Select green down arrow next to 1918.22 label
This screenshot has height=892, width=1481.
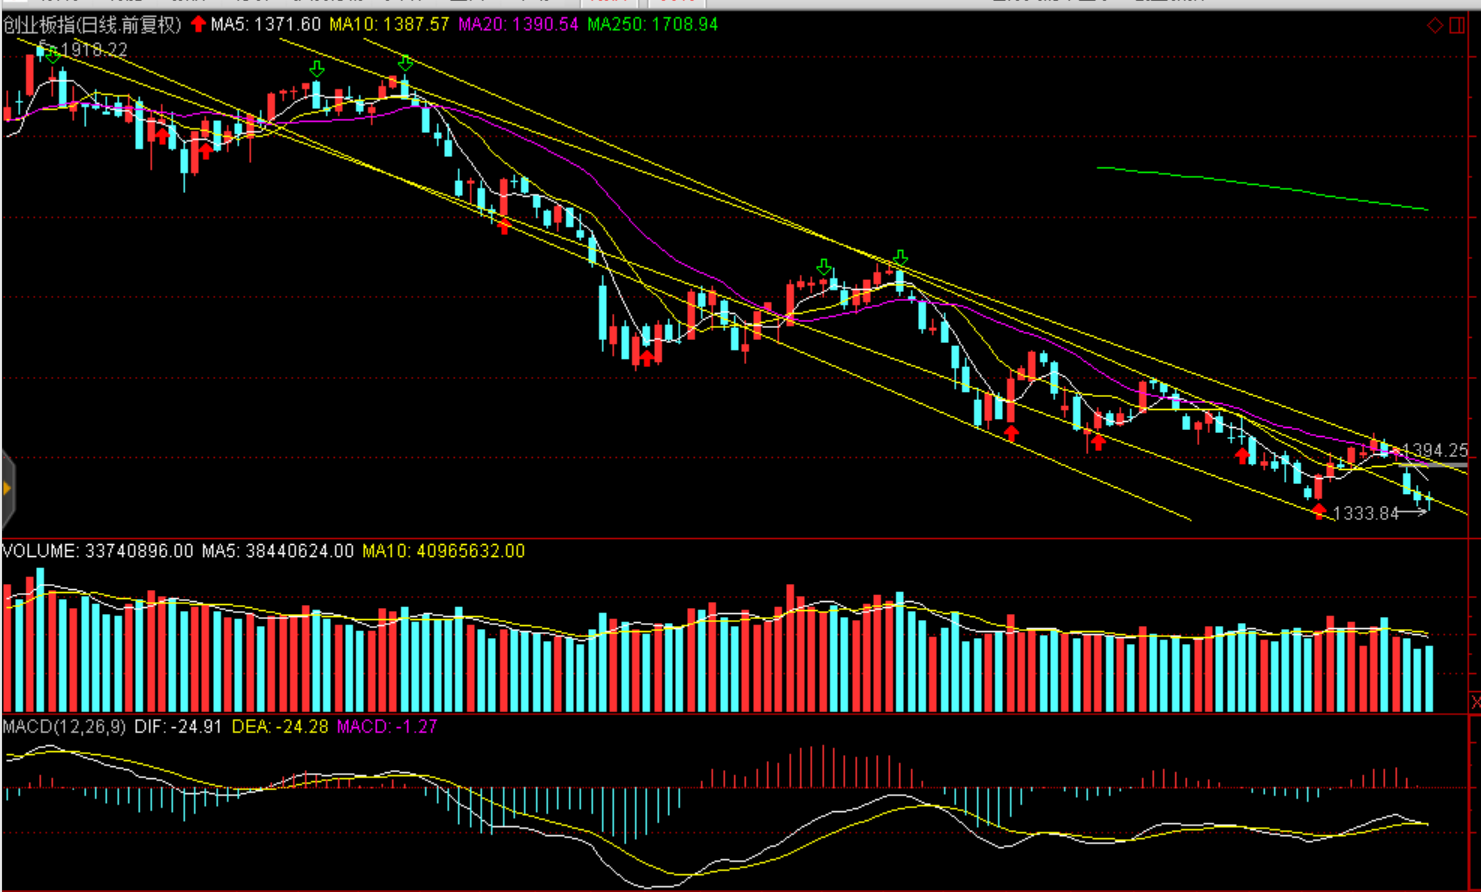pyautogui.click(x=52, y=58)
